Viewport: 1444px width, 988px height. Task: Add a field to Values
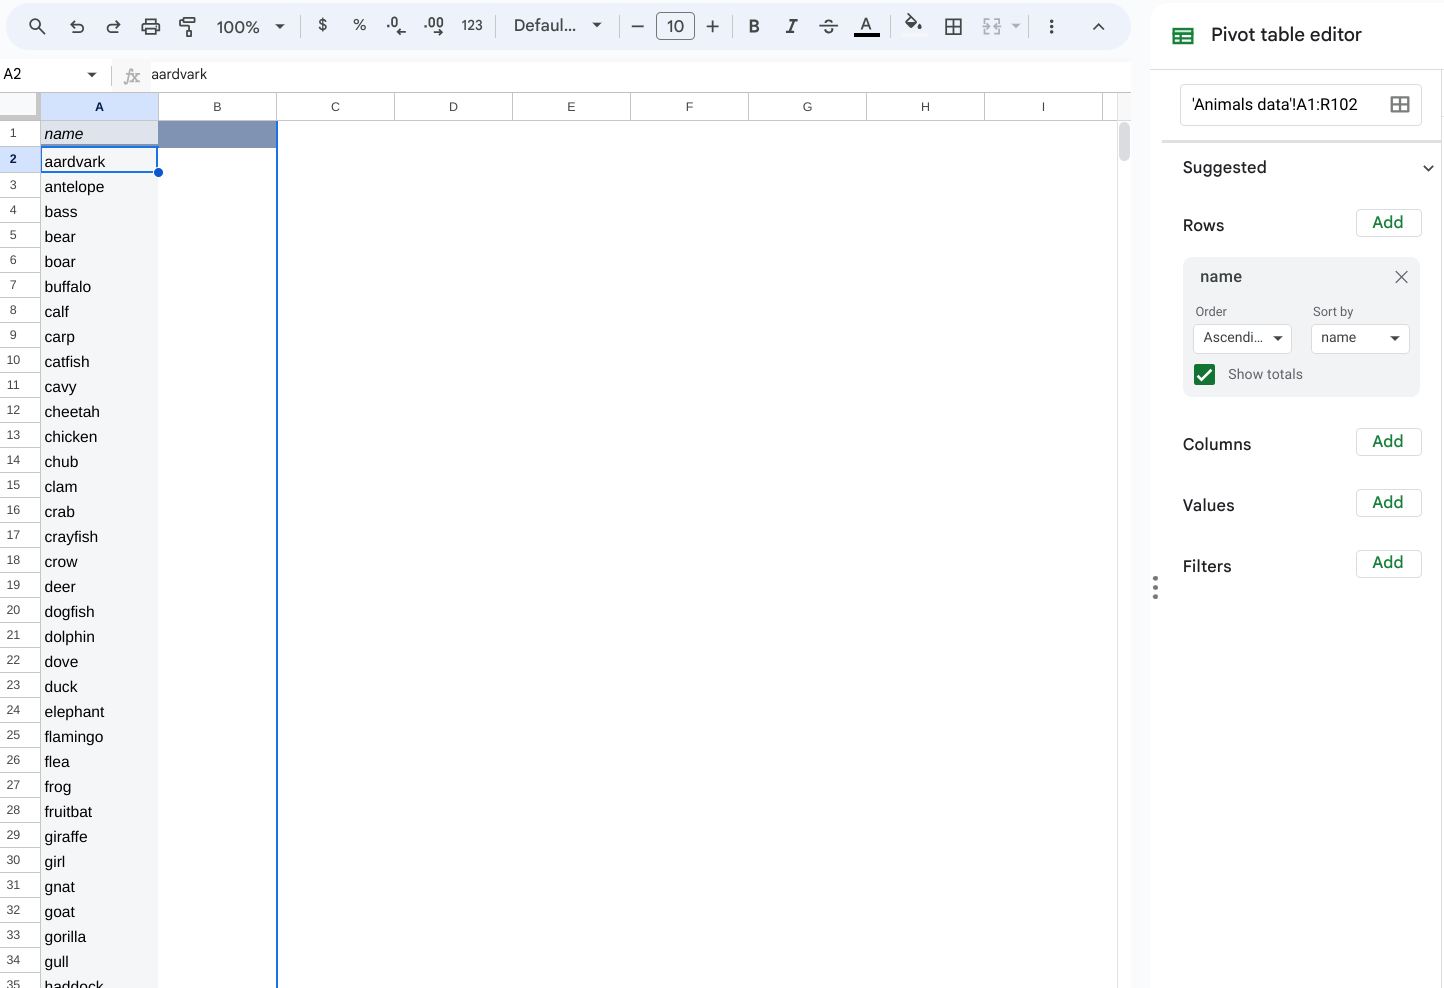pos(1387,502)
